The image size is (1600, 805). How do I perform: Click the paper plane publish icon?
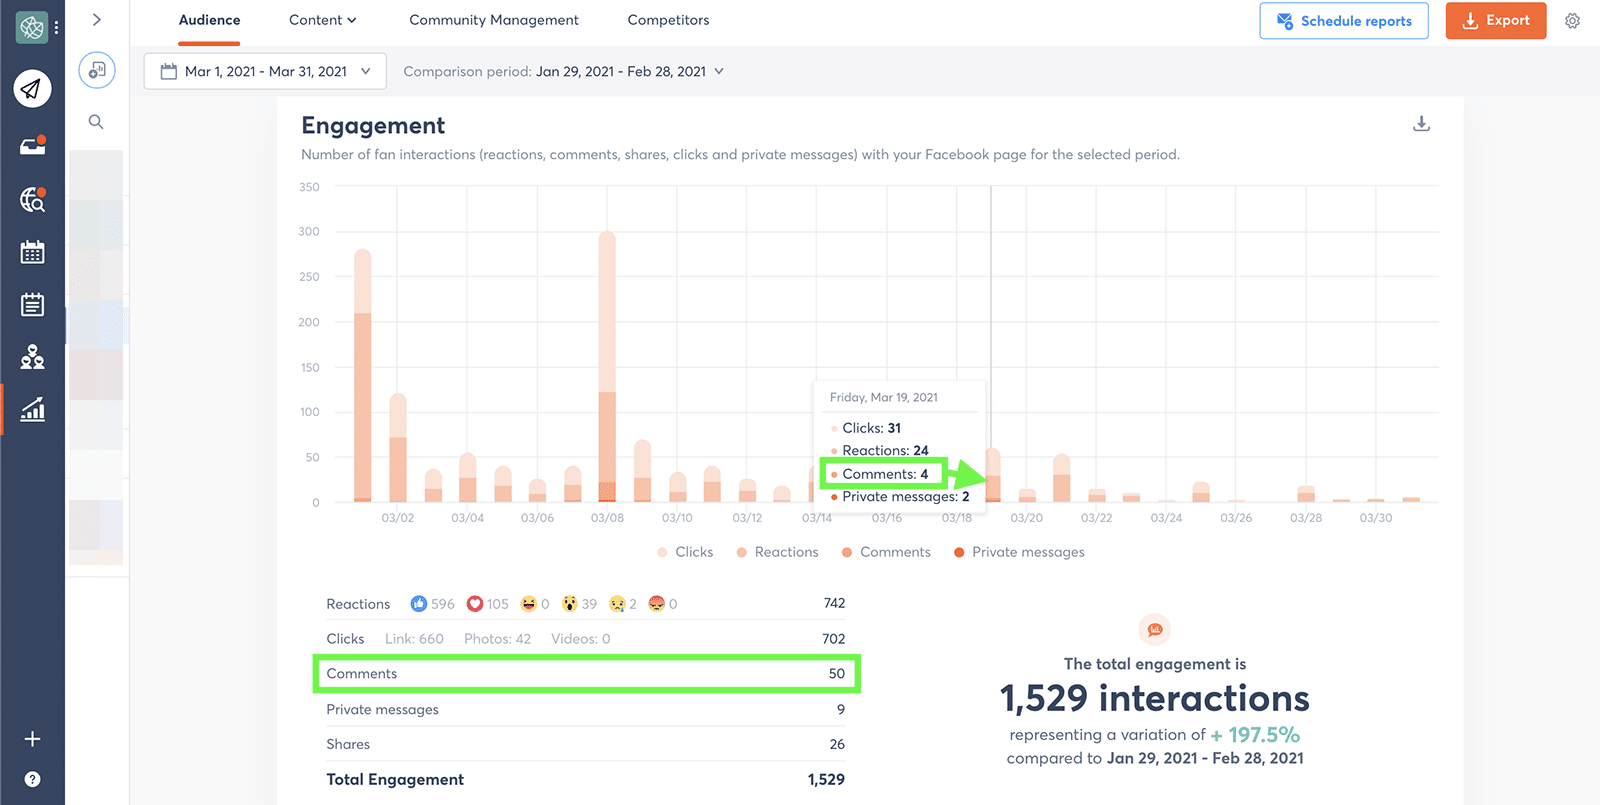pos(32,89)
